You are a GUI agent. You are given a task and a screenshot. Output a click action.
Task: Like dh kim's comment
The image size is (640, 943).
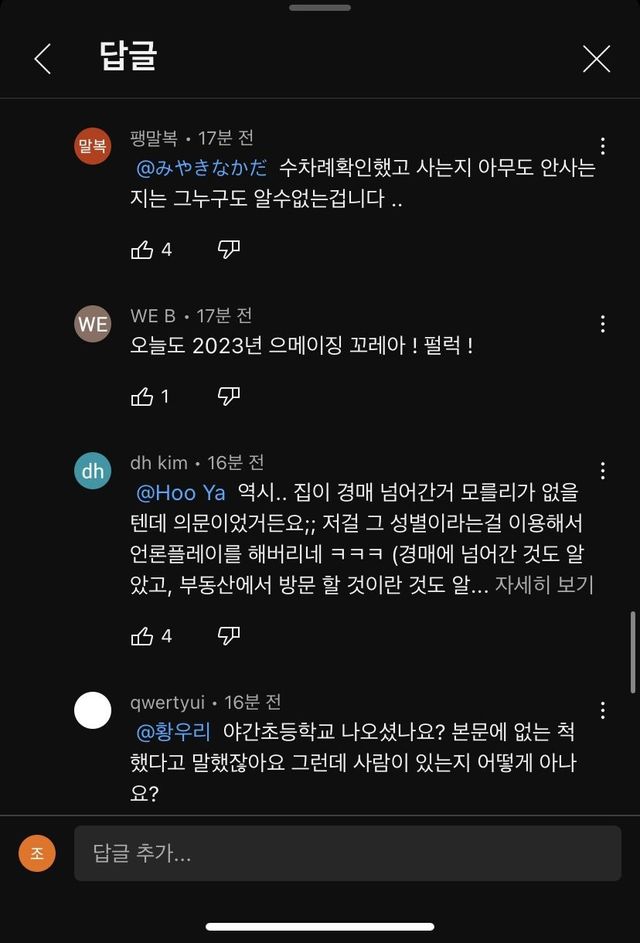tap(142, 636)
